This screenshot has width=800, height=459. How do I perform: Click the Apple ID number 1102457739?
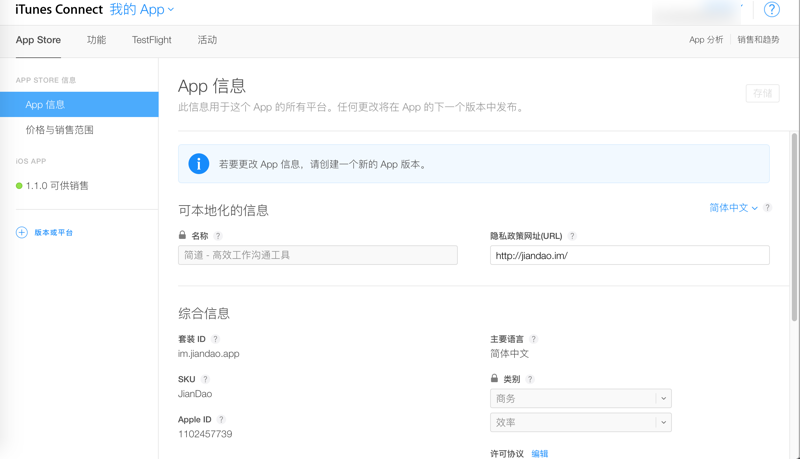pos(205,434)
